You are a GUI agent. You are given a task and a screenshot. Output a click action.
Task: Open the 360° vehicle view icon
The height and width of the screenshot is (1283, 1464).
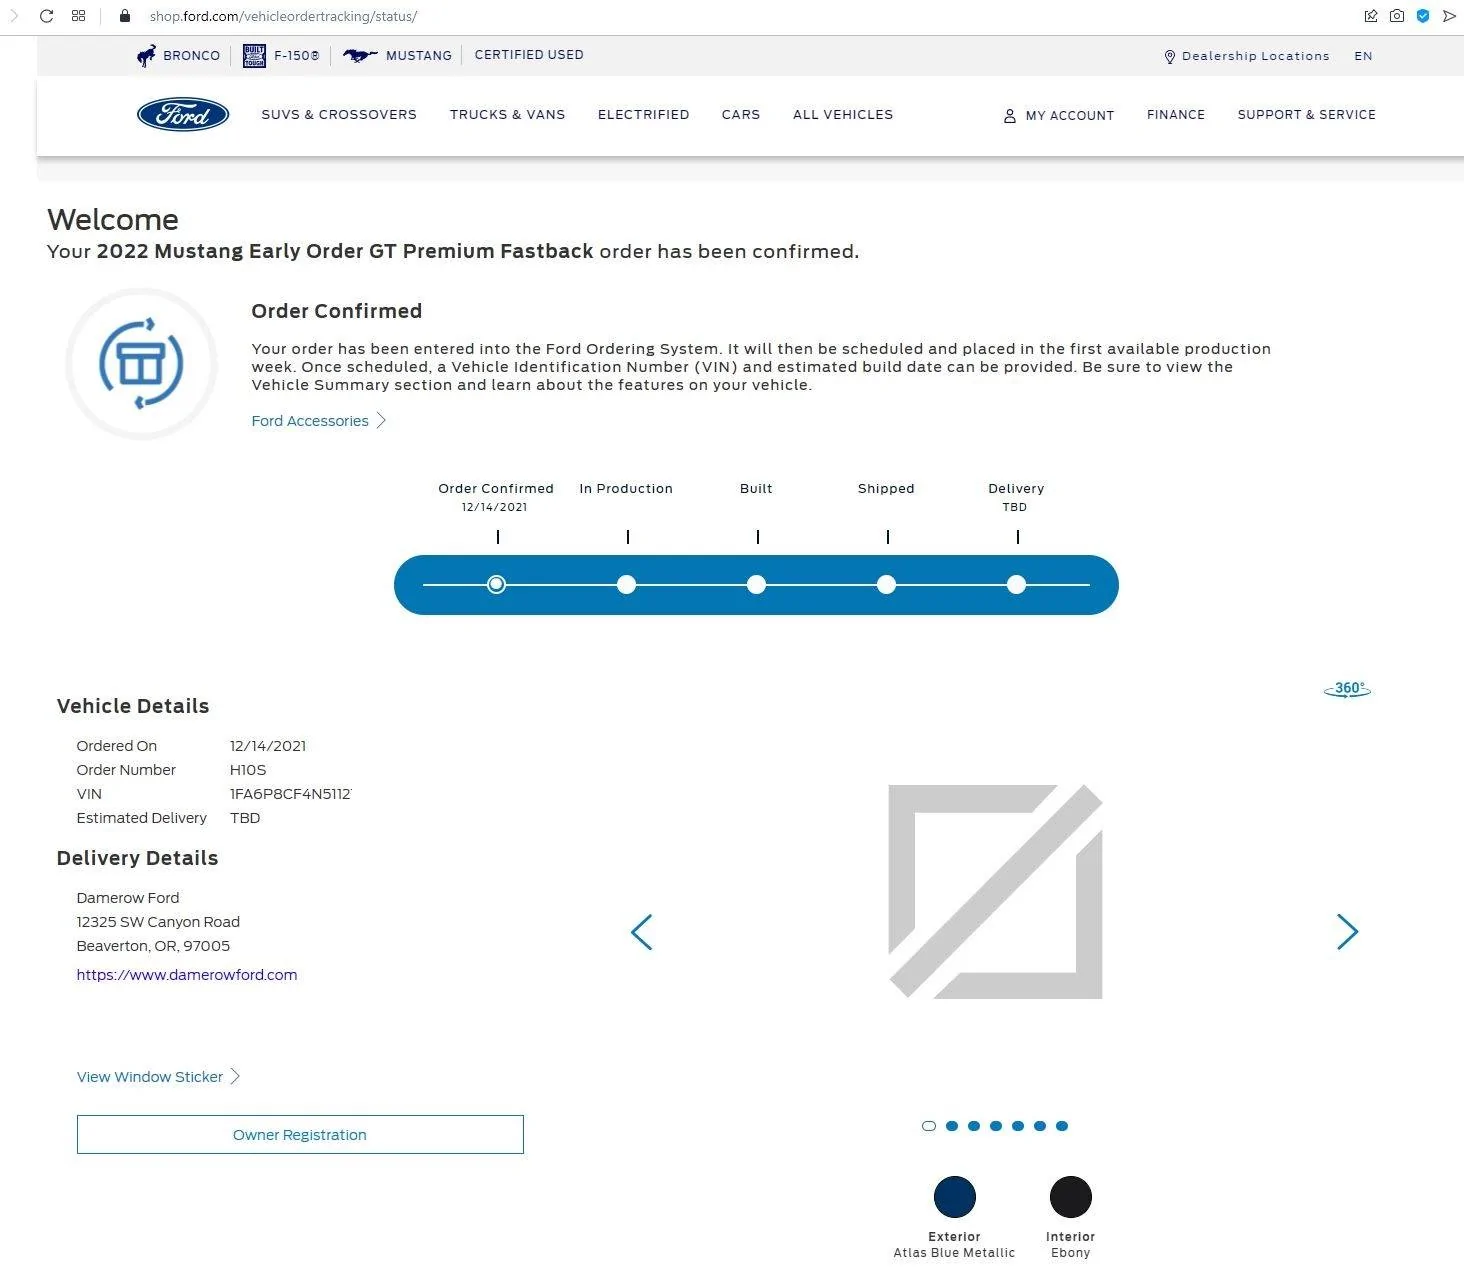(1347, 689)
